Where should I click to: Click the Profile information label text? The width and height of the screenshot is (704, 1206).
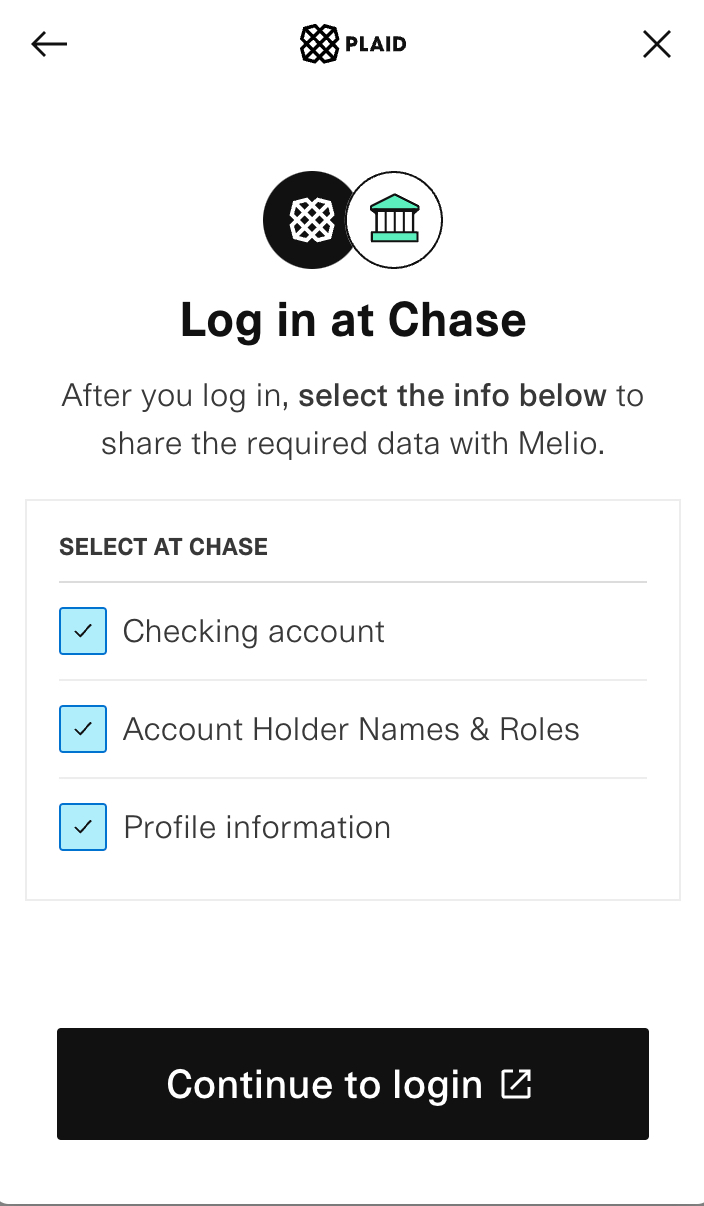click(256, 827)
